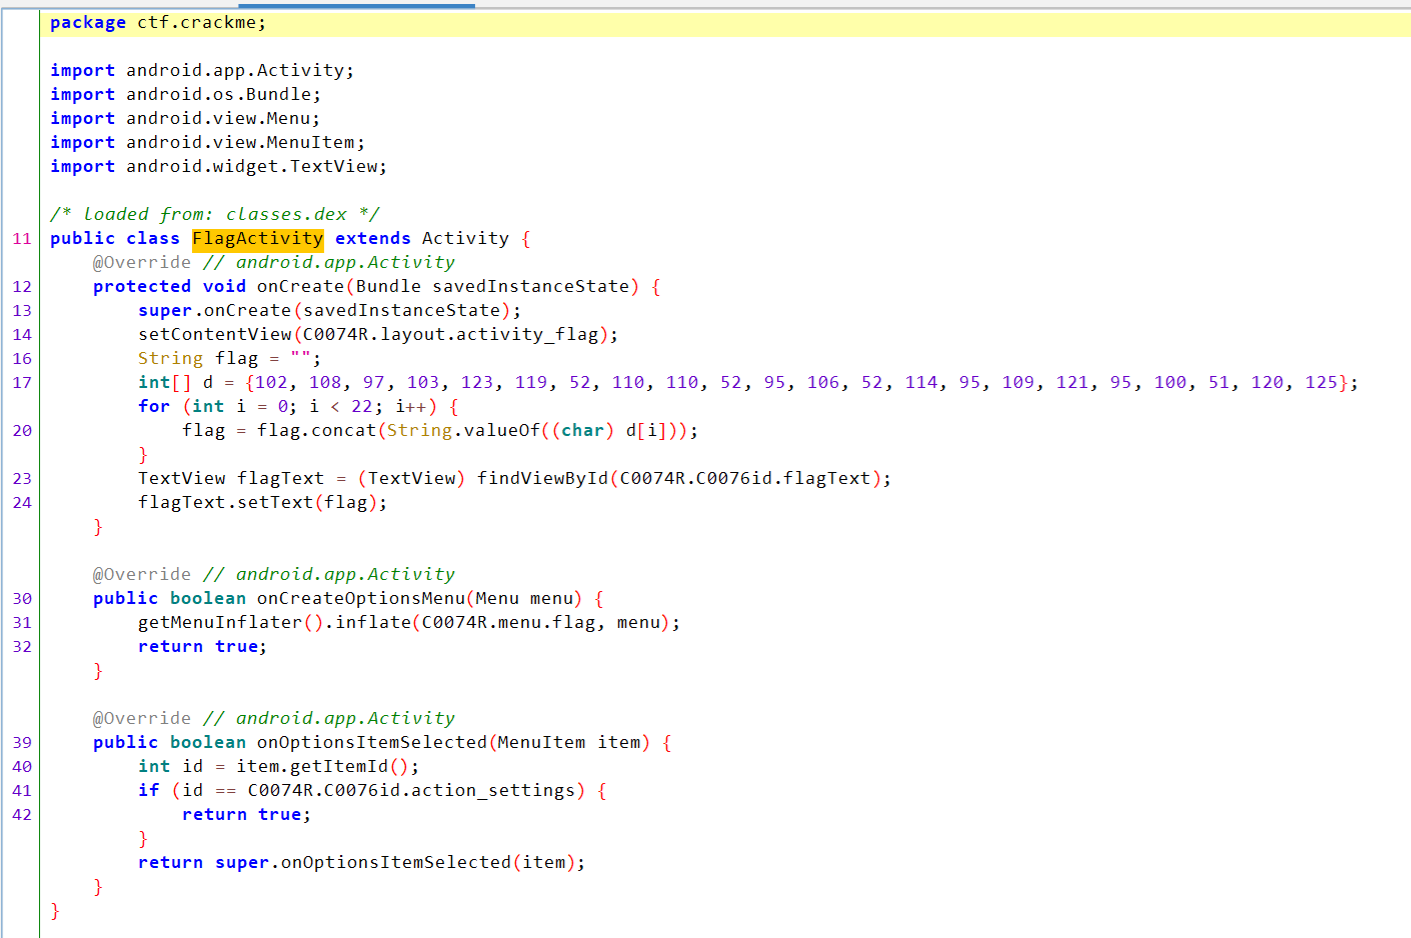Click the onCreateOptionsMenu method name
The image size is (1411, 938).
tap(360, 598)
